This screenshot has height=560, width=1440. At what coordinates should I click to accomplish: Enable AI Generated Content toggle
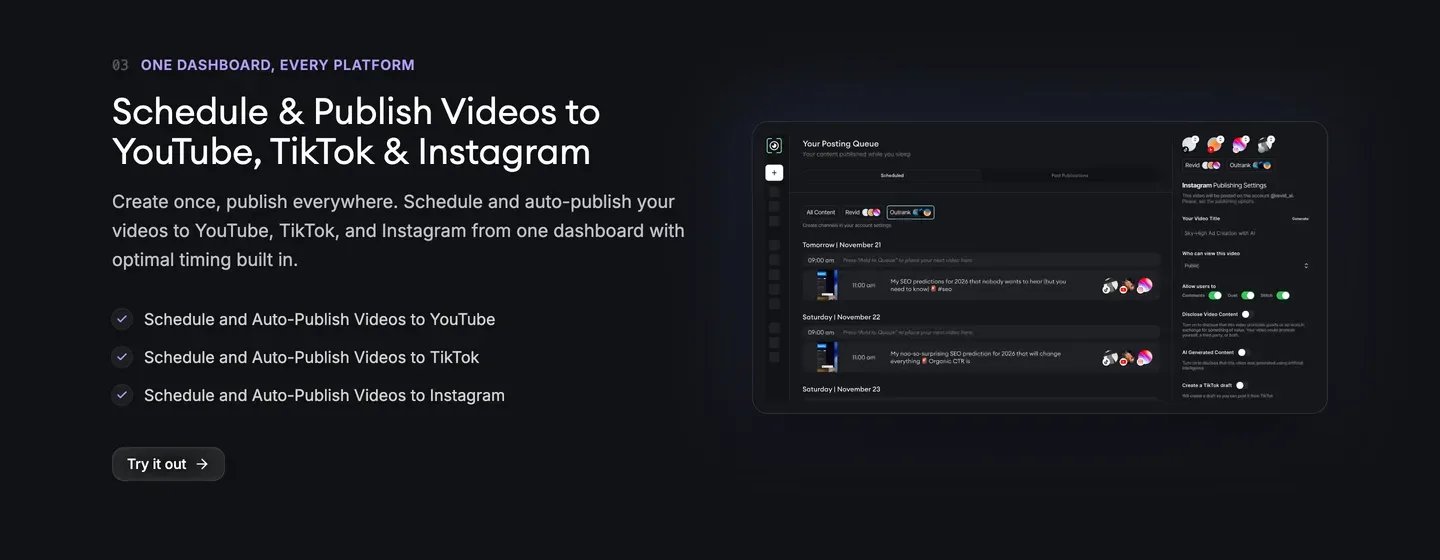point(1242,352)
